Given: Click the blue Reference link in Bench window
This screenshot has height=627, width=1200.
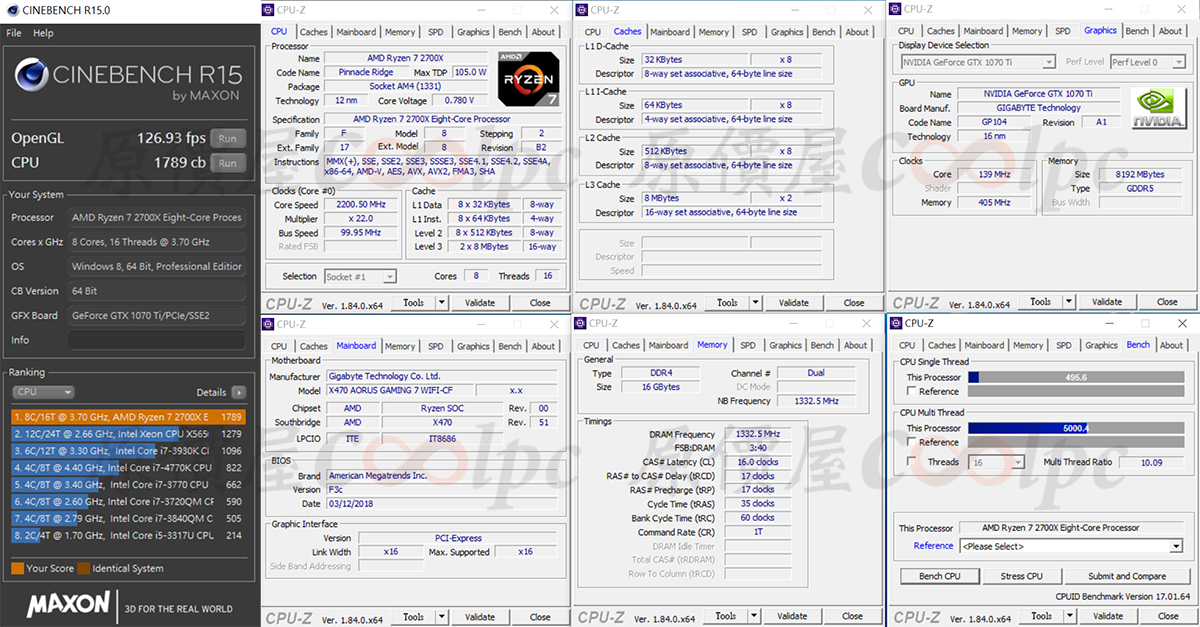Looking at the screenshot, I should click(933, 546).
